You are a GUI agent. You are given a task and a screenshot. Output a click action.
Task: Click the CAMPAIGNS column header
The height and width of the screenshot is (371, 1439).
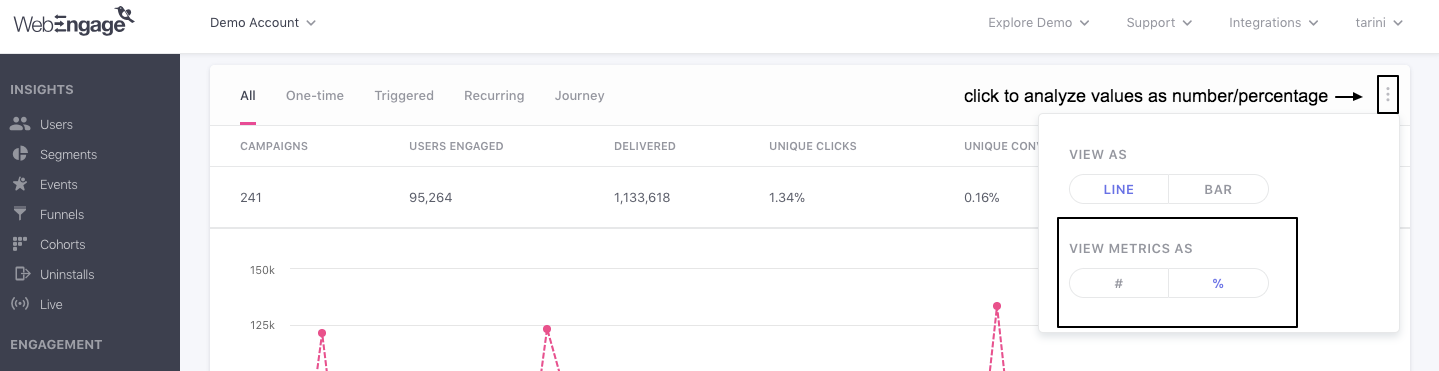tap(274, 146)
